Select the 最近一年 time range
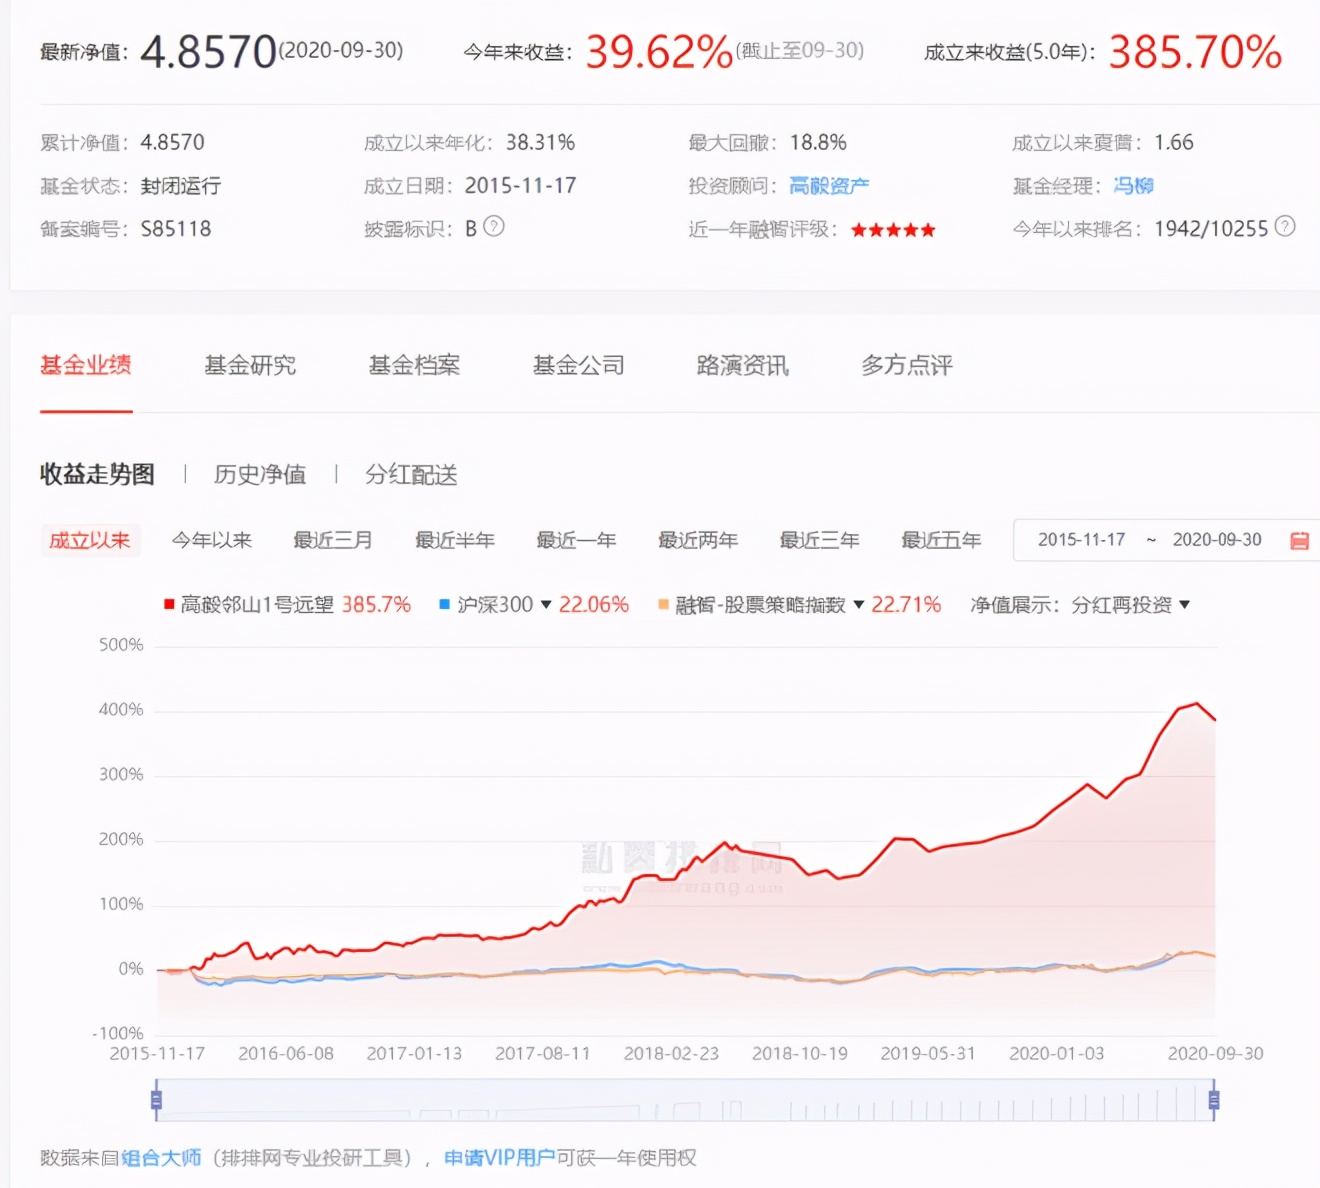Screen dimensions: 1320x1188 pos(577,540)
